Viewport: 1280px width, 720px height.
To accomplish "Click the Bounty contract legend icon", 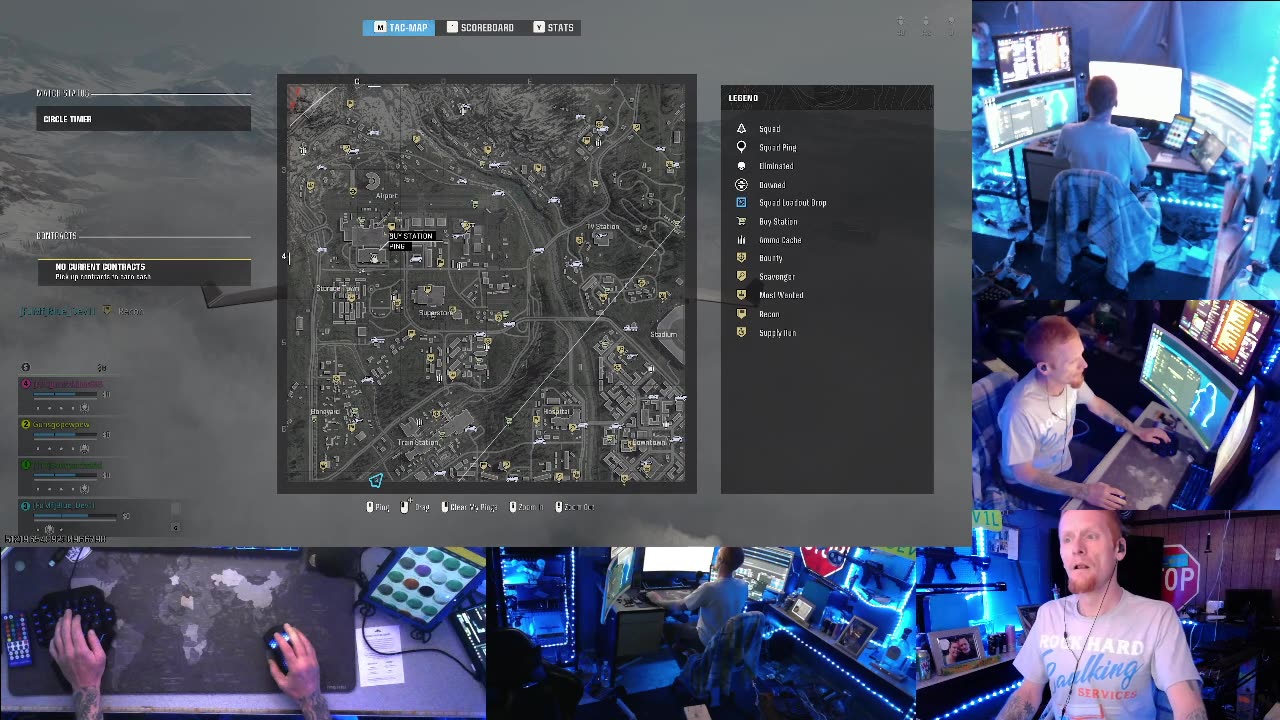I will pos(741,258).
